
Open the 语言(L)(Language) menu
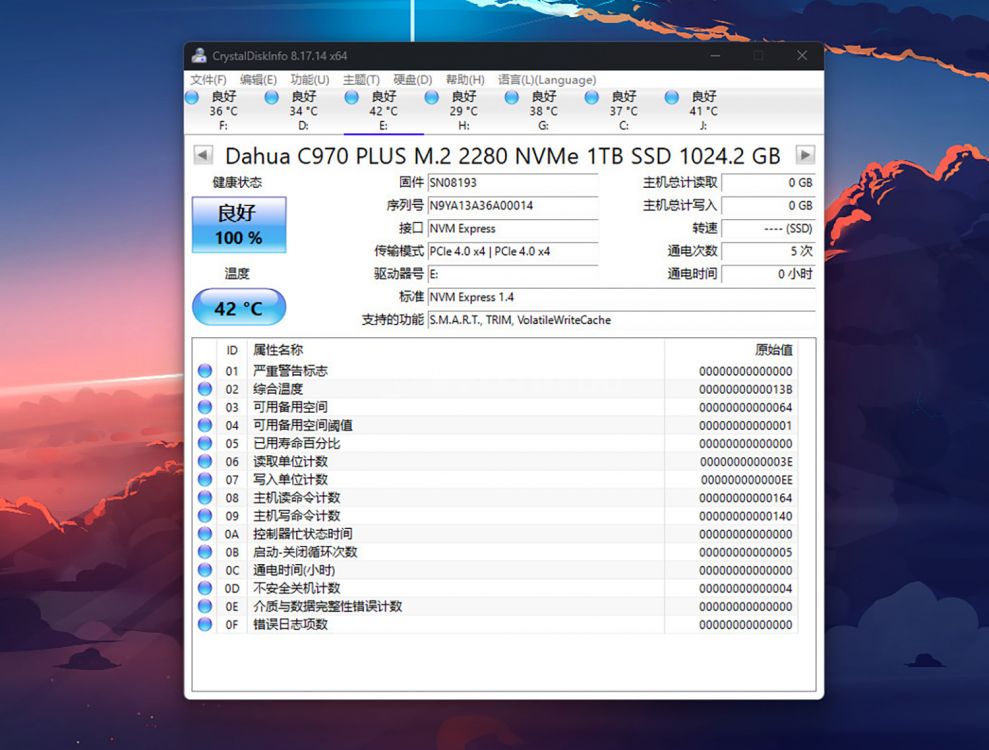pos(547,79)
